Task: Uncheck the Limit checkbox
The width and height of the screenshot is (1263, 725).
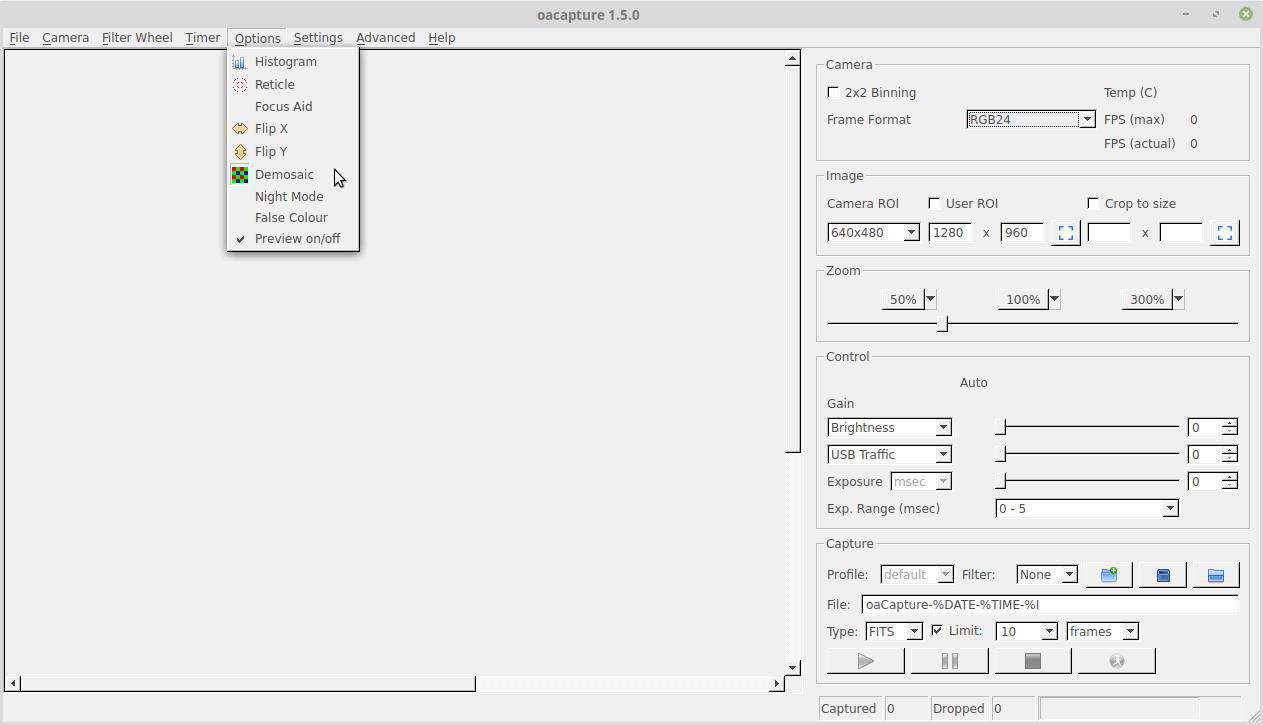Action: [937, 631]
